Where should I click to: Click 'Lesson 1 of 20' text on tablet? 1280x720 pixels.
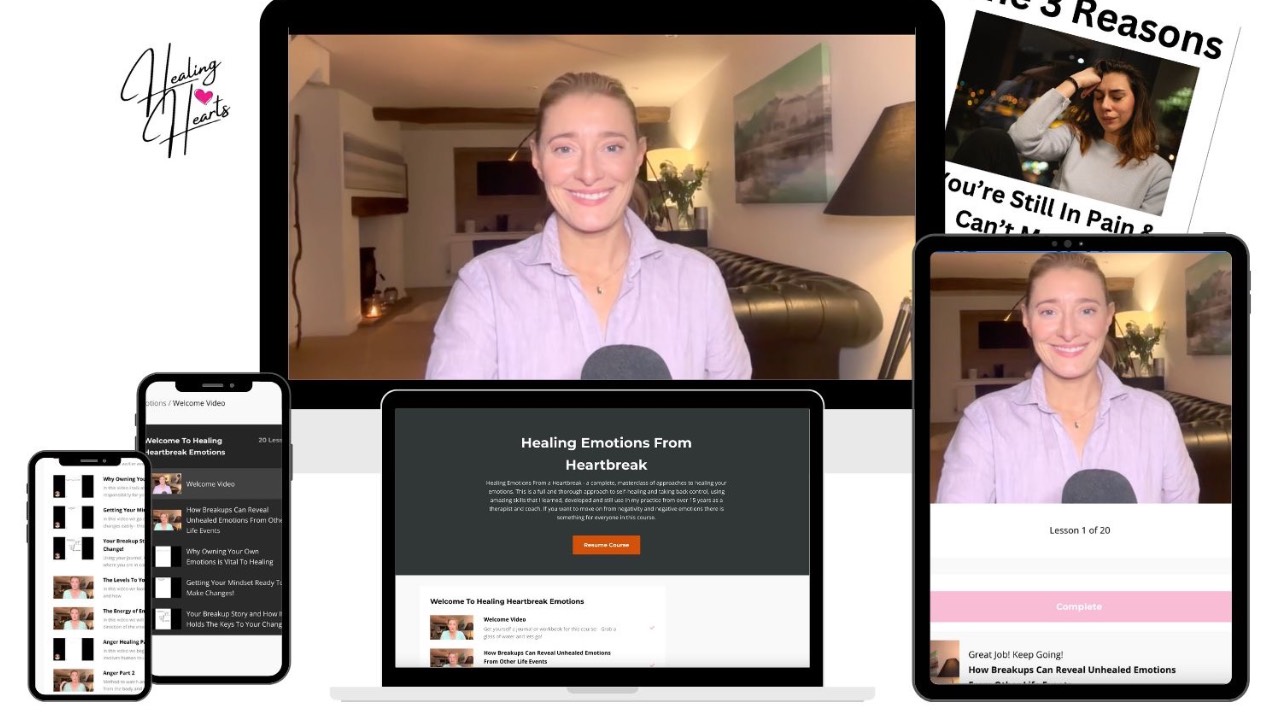coord(1080,530)
